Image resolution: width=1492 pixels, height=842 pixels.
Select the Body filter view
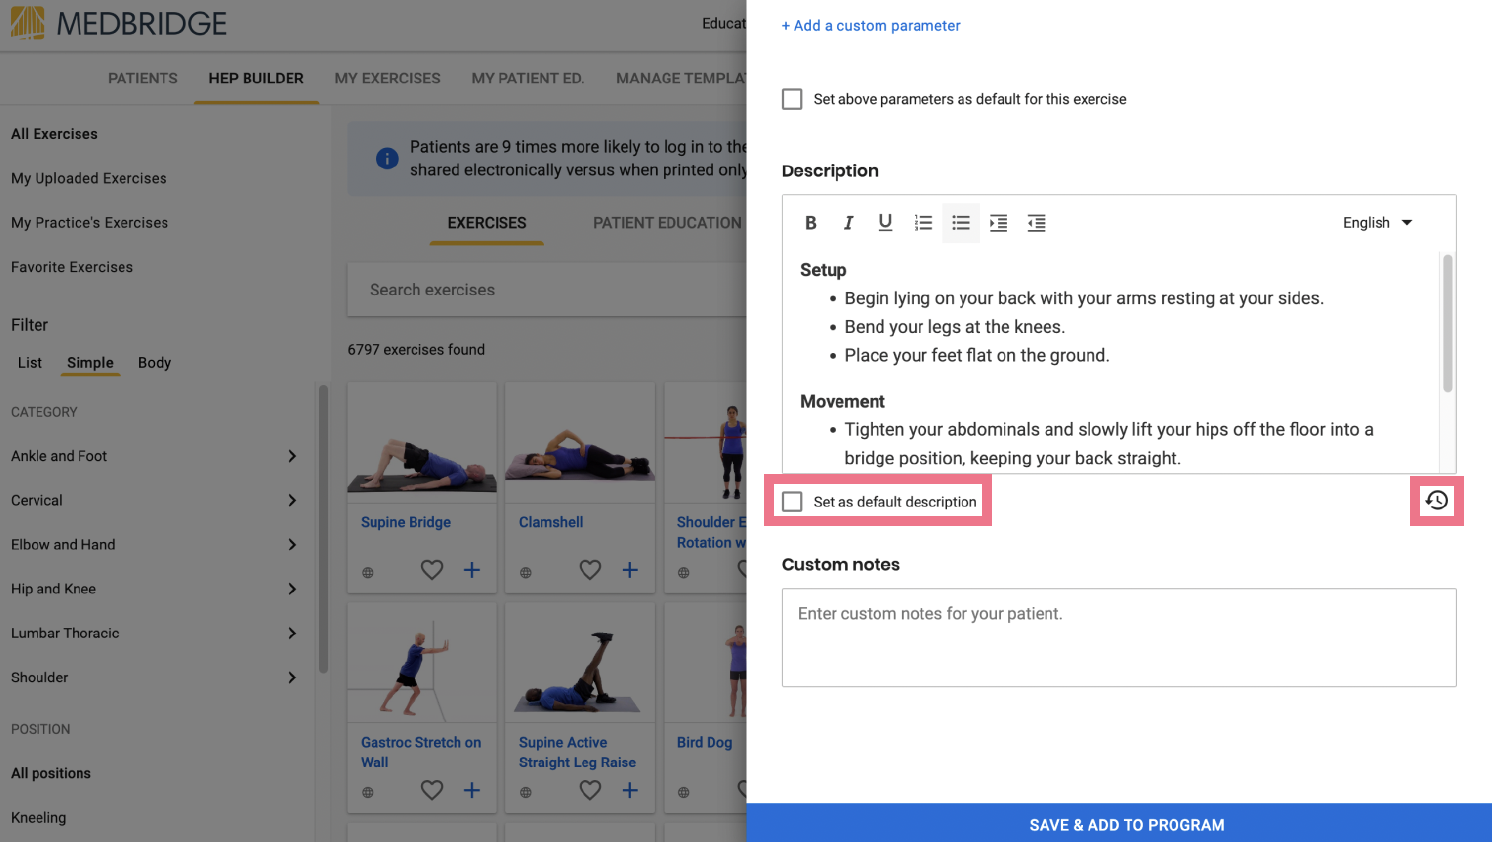click(x=154, y=363)
